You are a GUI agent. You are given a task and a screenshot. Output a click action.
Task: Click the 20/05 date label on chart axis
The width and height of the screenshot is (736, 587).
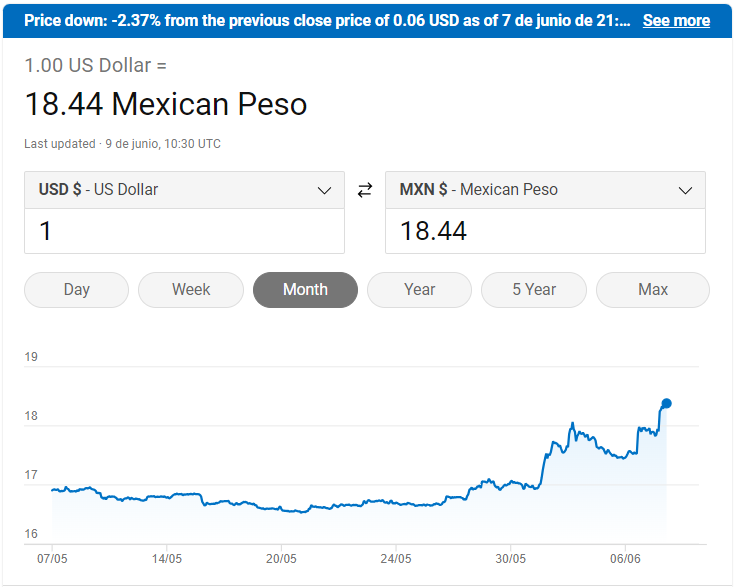pos(281,558)
